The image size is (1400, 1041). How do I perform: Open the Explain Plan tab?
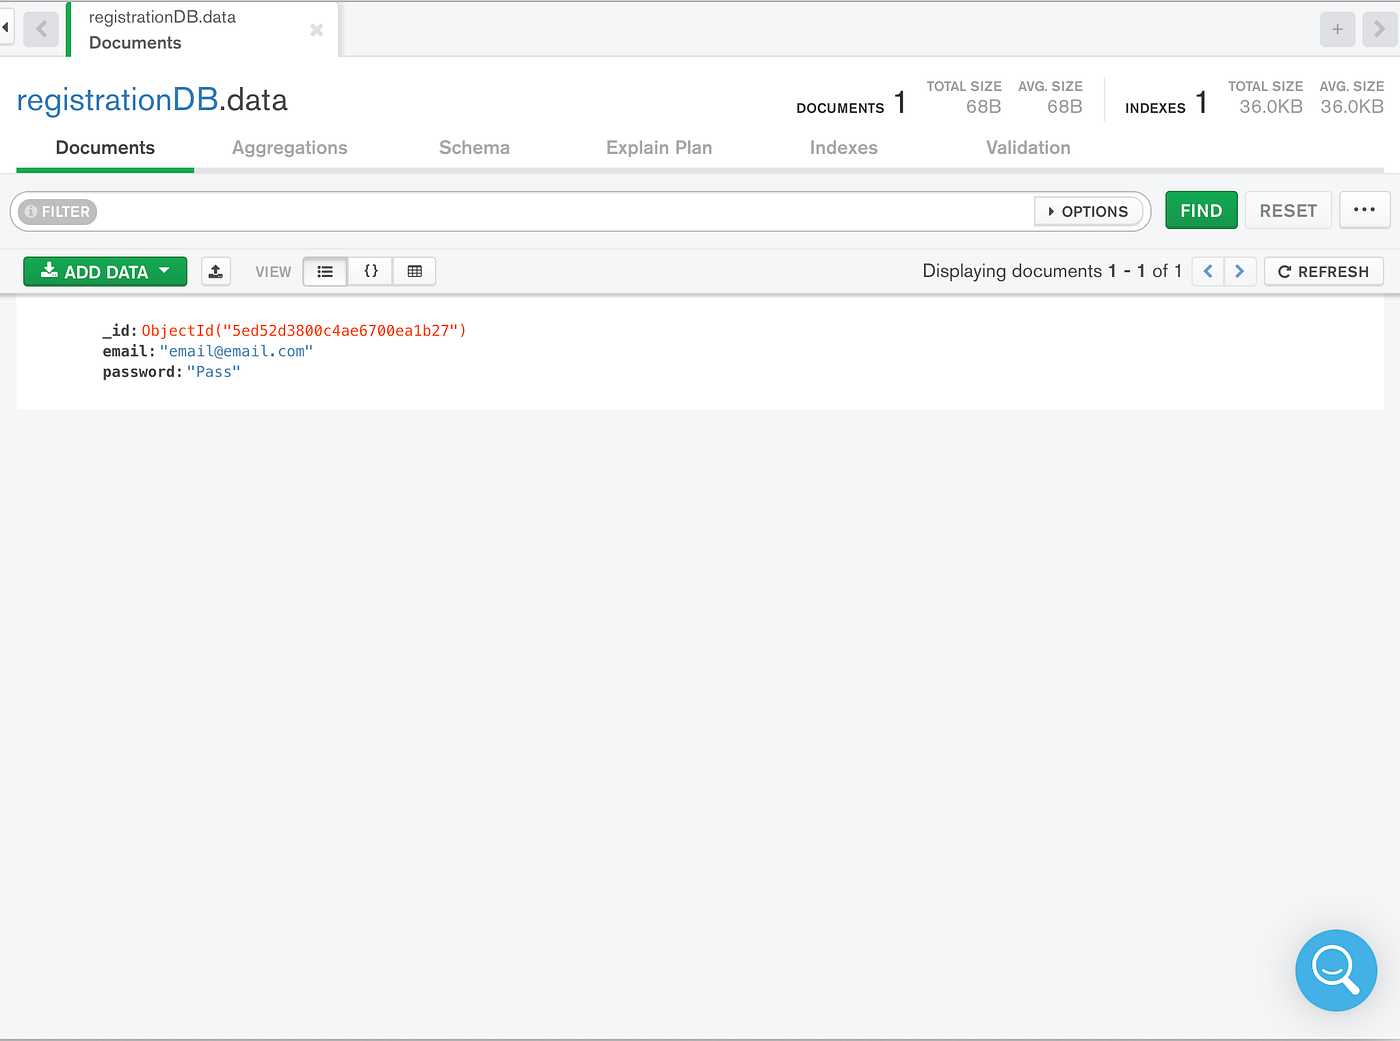(x=658, y=147)
